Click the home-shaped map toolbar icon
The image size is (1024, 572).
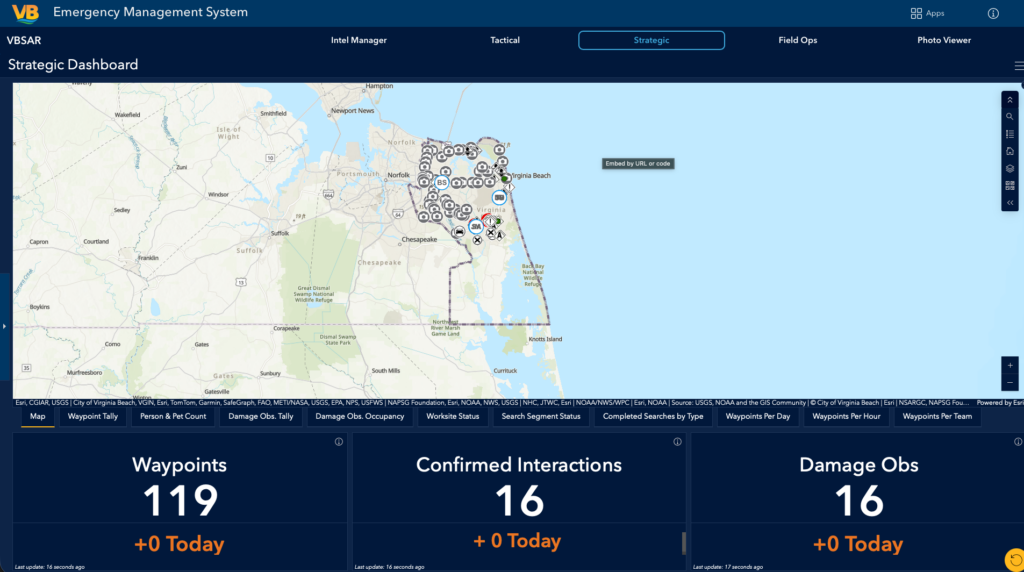[1010, 151]
